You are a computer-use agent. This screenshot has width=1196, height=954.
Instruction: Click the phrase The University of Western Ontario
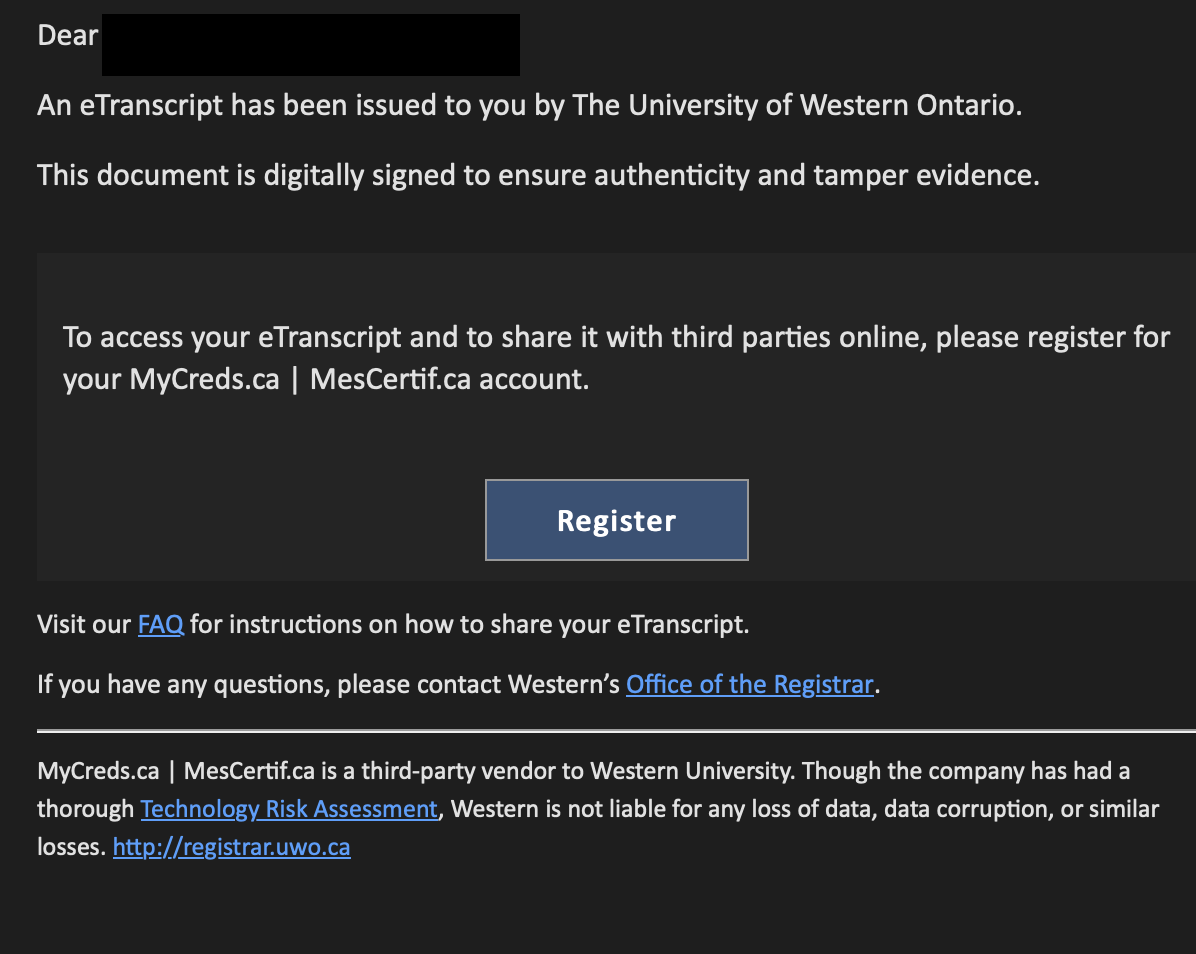pos(796,105)
